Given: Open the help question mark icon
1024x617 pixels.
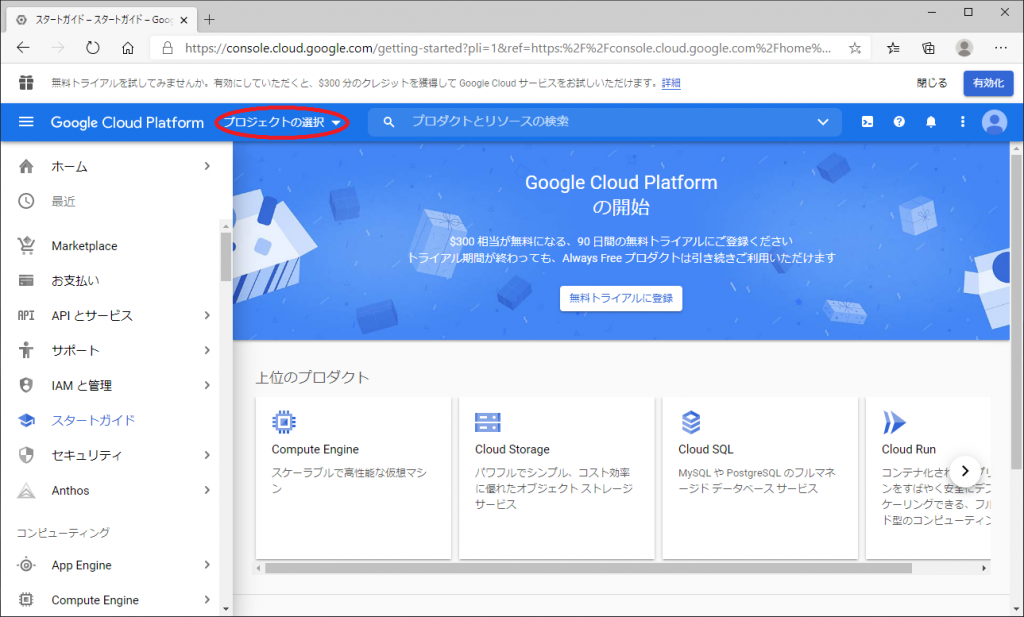Looking at the screenshot, I should coord(899,122).
